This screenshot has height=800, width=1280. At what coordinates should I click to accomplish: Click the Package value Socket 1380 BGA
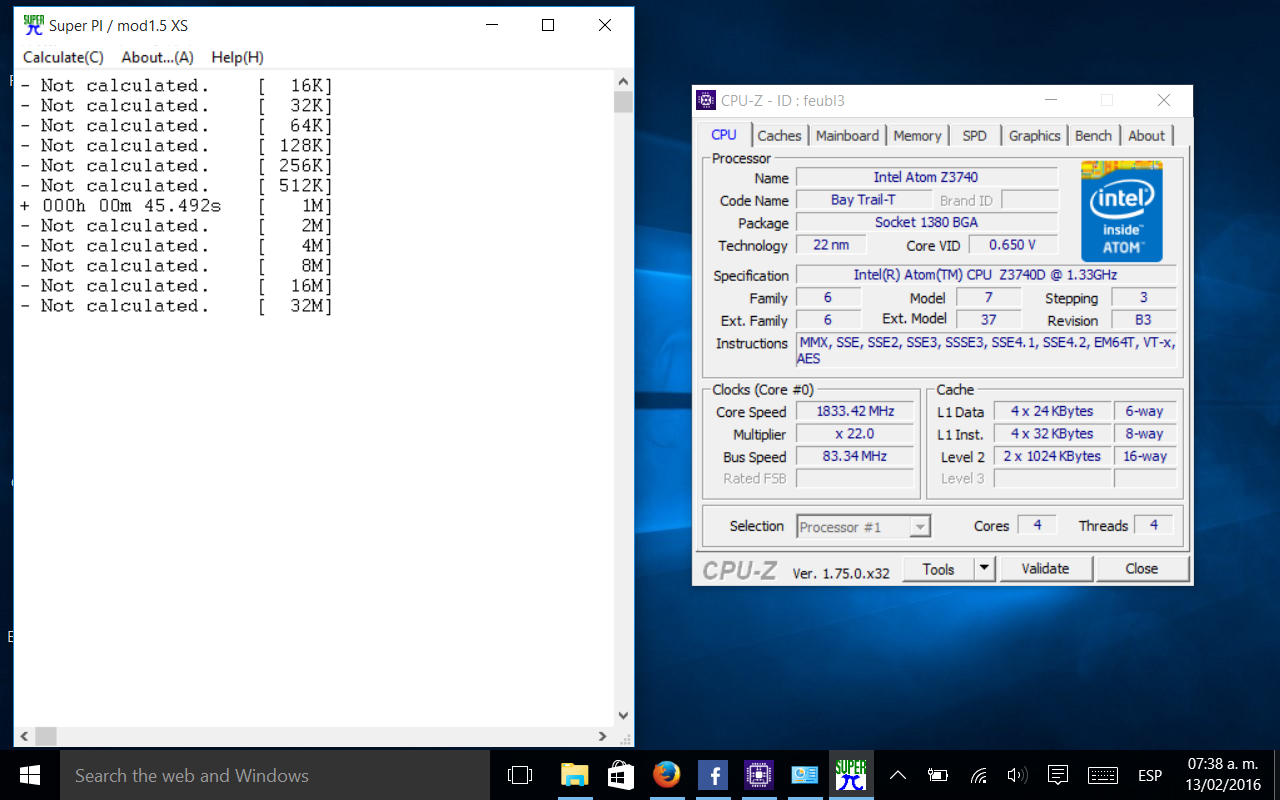(x=926, y=222)
